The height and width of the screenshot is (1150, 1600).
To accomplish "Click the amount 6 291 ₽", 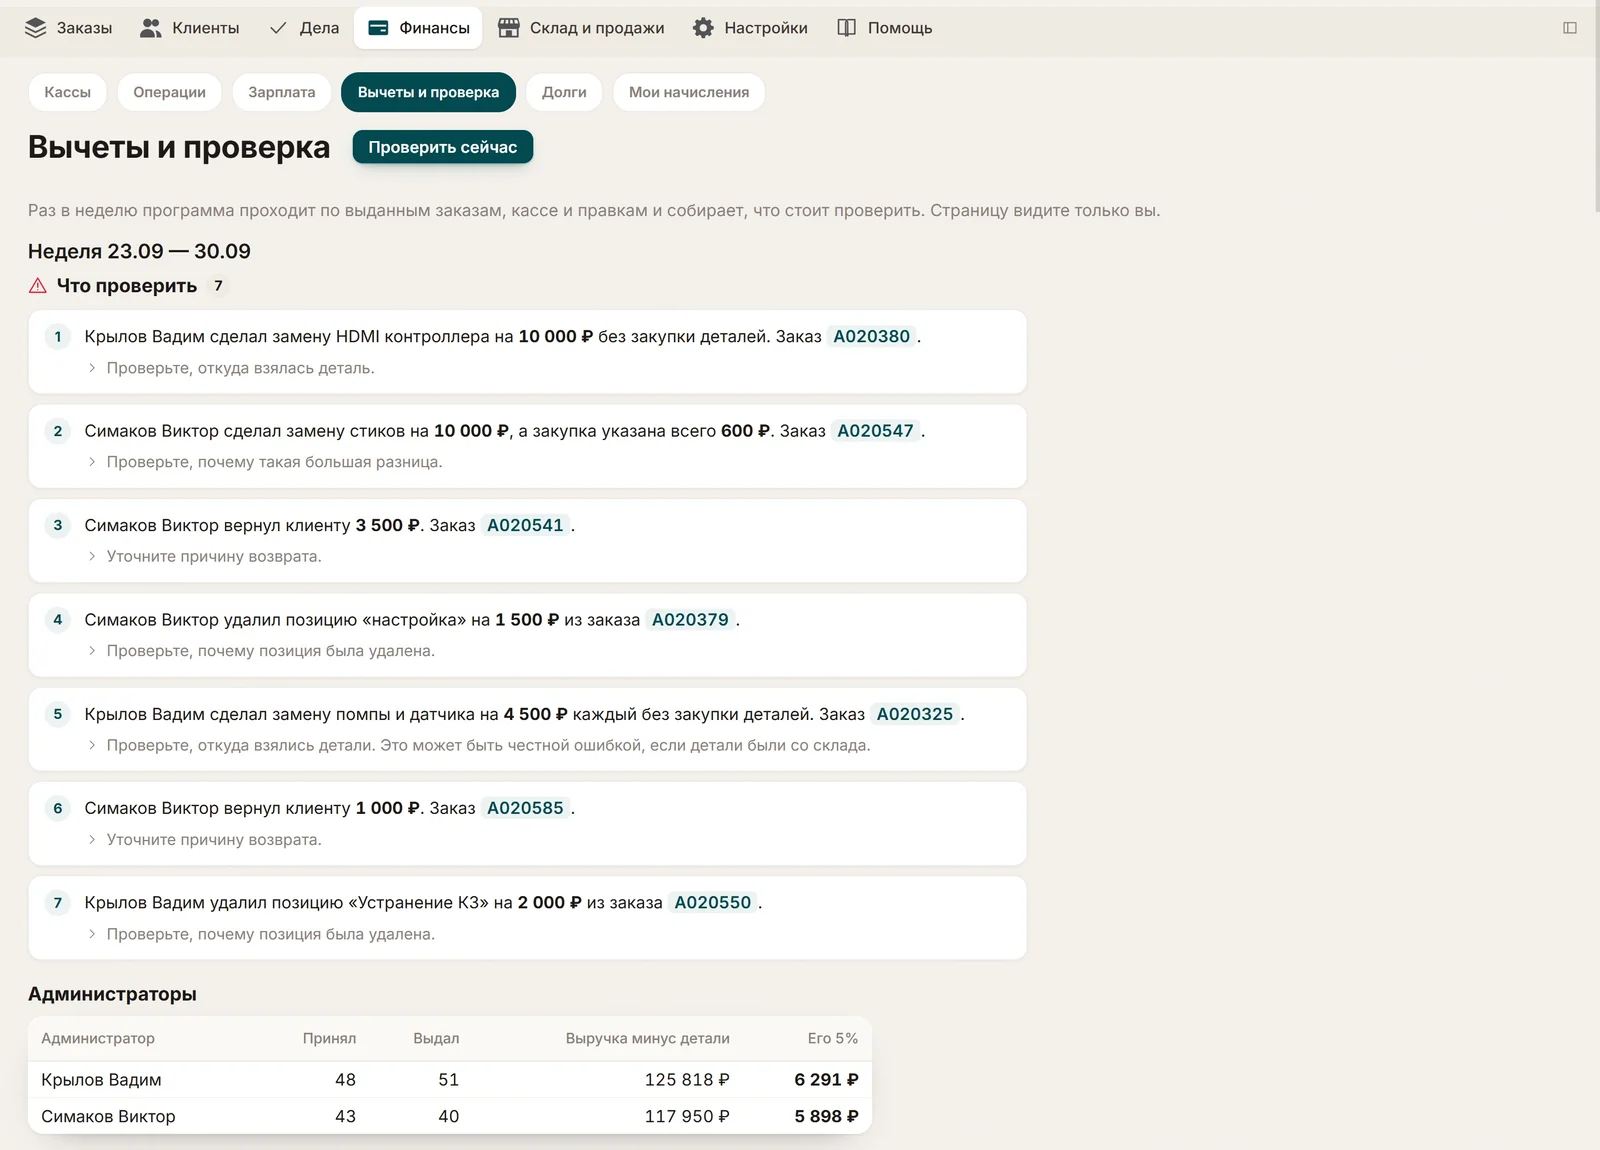I will tap(826, 1080).
